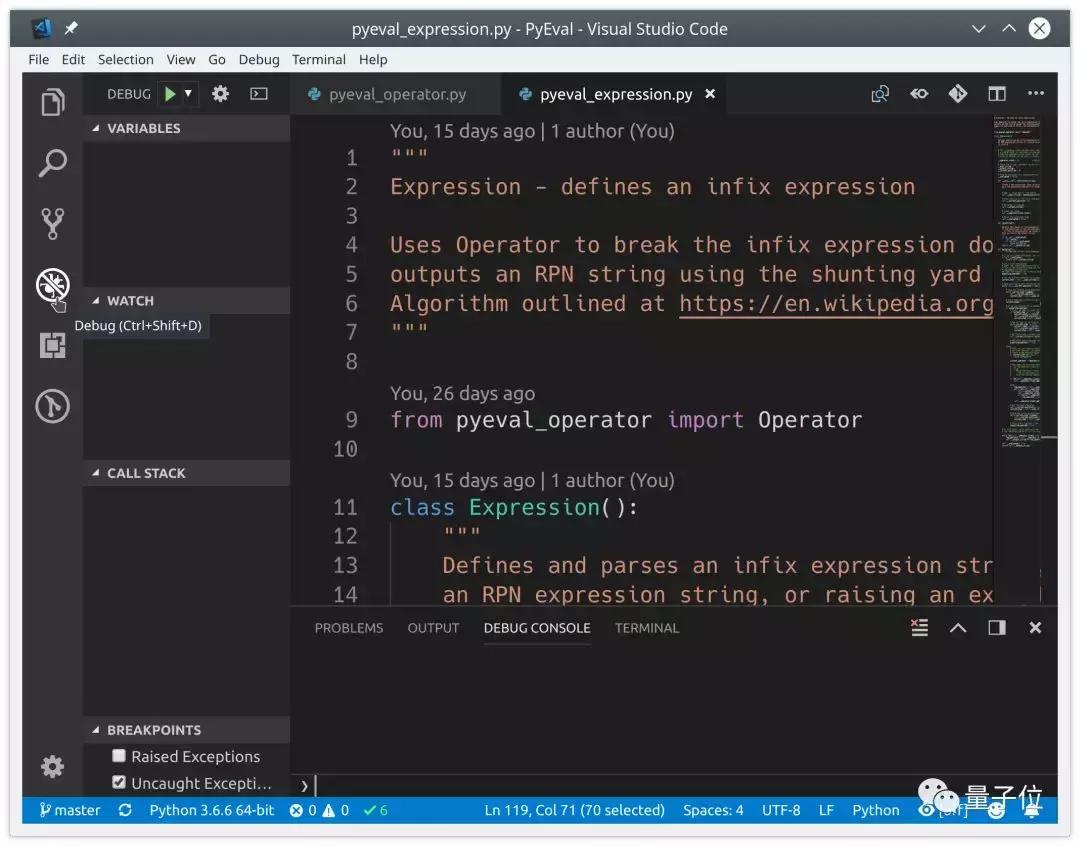The height and width of the screenshot is (846, 1080).
Task: Open the Debug view icon
Action: point(52,284)
